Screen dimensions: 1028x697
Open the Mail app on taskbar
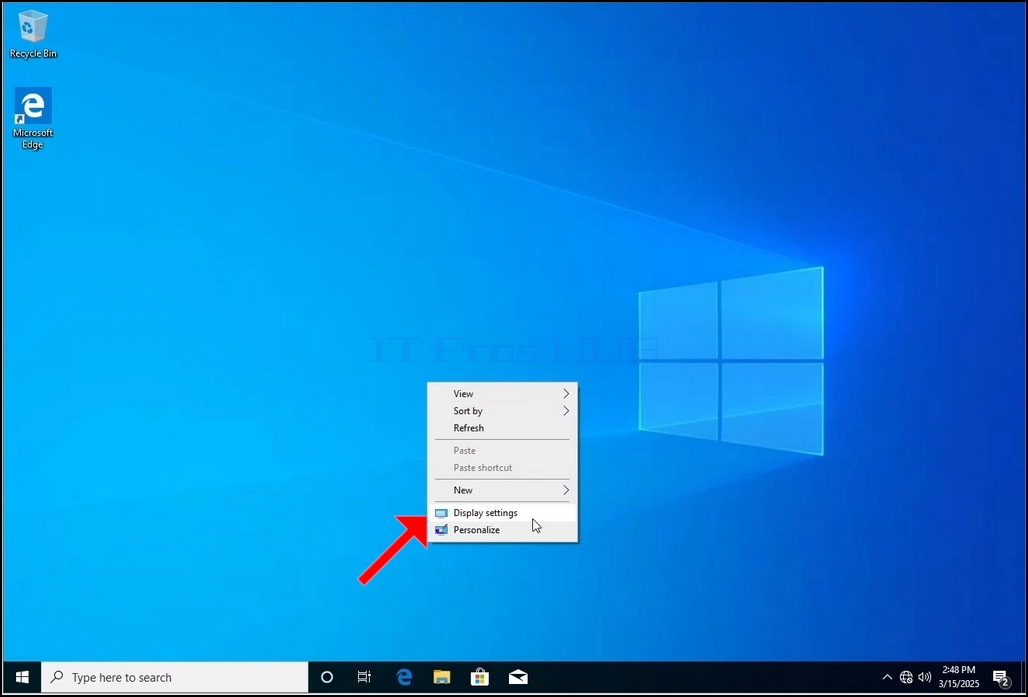click(x=518, y=677)
